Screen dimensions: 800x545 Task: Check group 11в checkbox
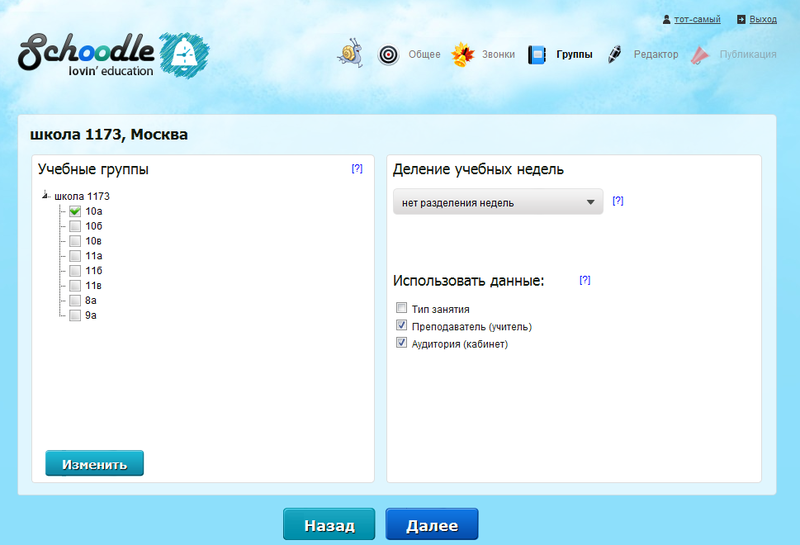[x=75, y=285]
